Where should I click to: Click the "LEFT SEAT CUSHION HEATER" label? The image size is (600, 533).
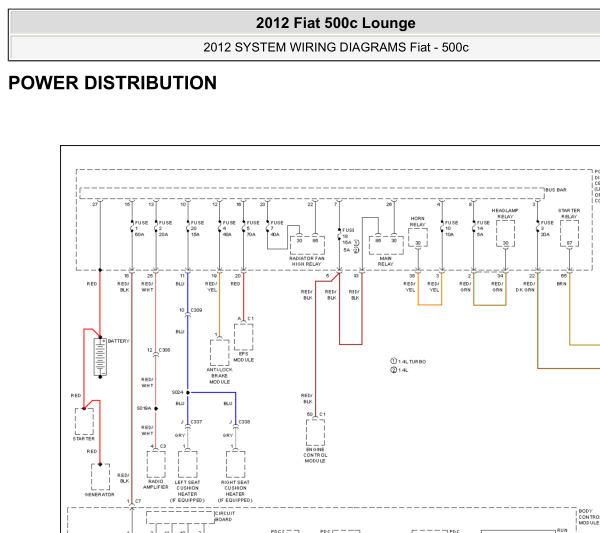[x=188, y=488]
